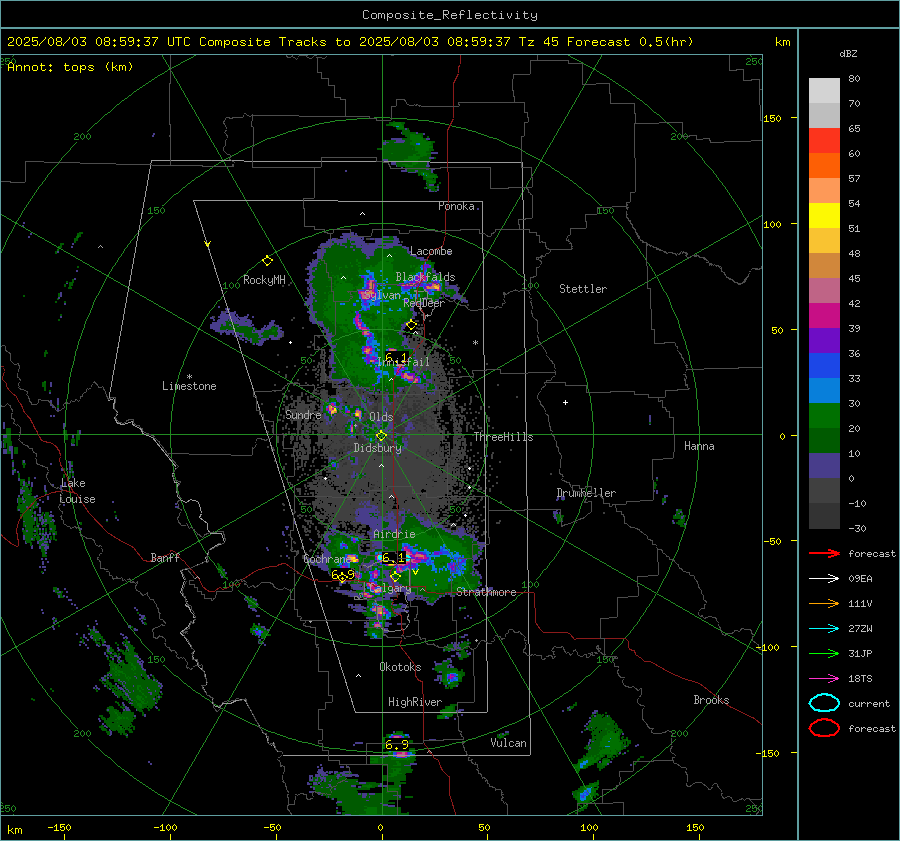Viewport: 900px width, 841px height.
Task: Select the magenta 39-42 dBZ color swatch
Action: pos(824,315)
